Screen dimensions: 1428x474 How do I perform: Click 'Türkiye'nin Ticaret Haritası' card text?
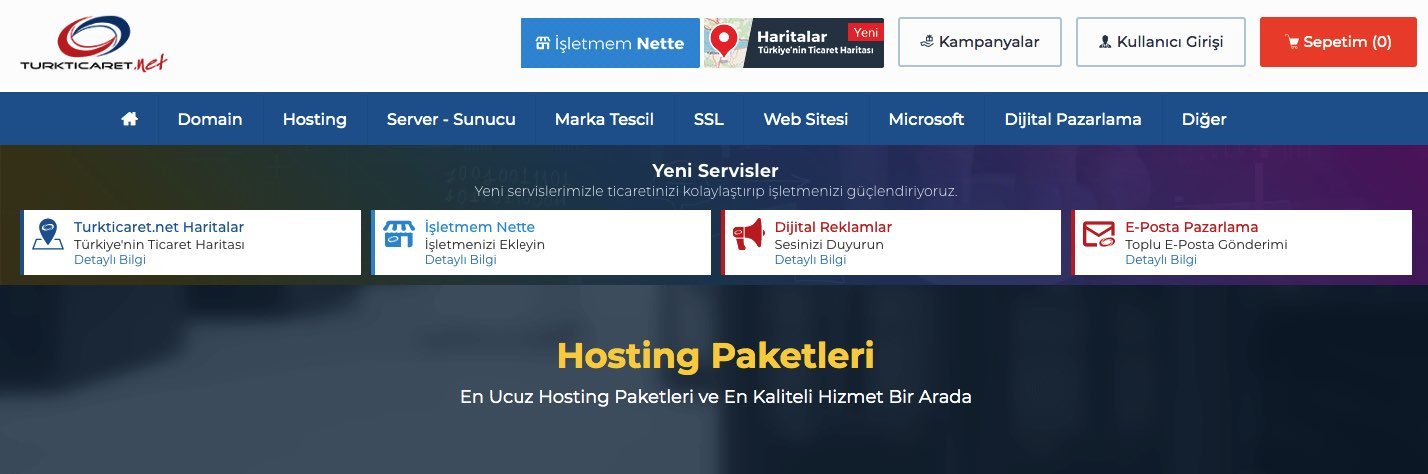160,244
